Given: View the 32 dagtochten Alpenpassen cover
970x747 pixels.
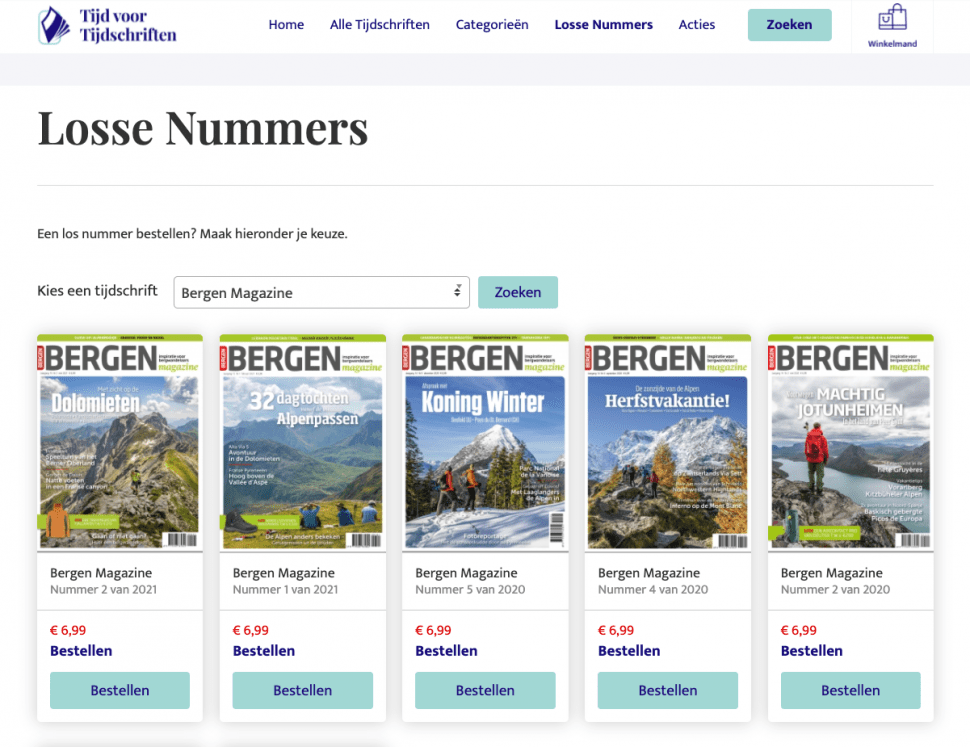Looking at the screenshot, I should click(302, 443).
